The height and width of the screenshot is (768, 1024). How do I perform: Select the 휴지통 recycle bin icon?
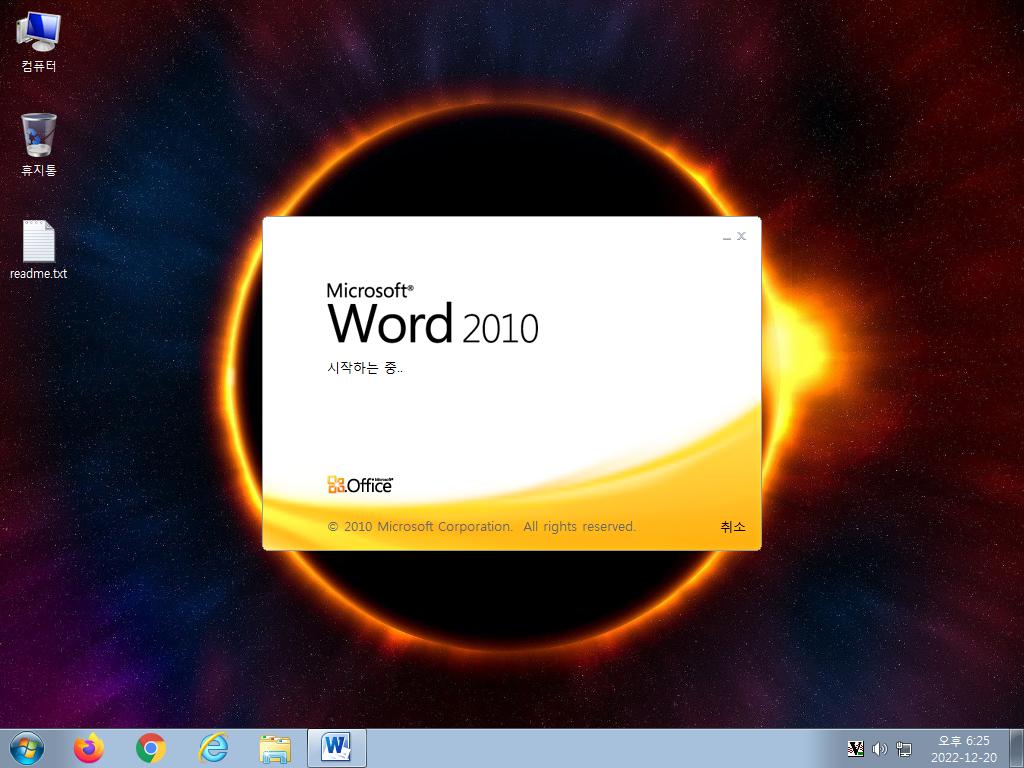39,145
